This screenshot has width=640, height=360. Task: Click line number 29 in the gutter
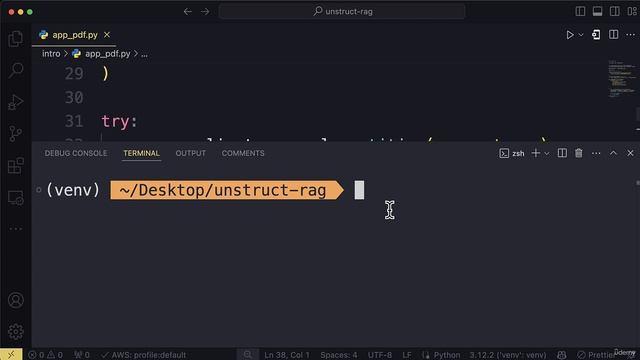click(74, 73)
